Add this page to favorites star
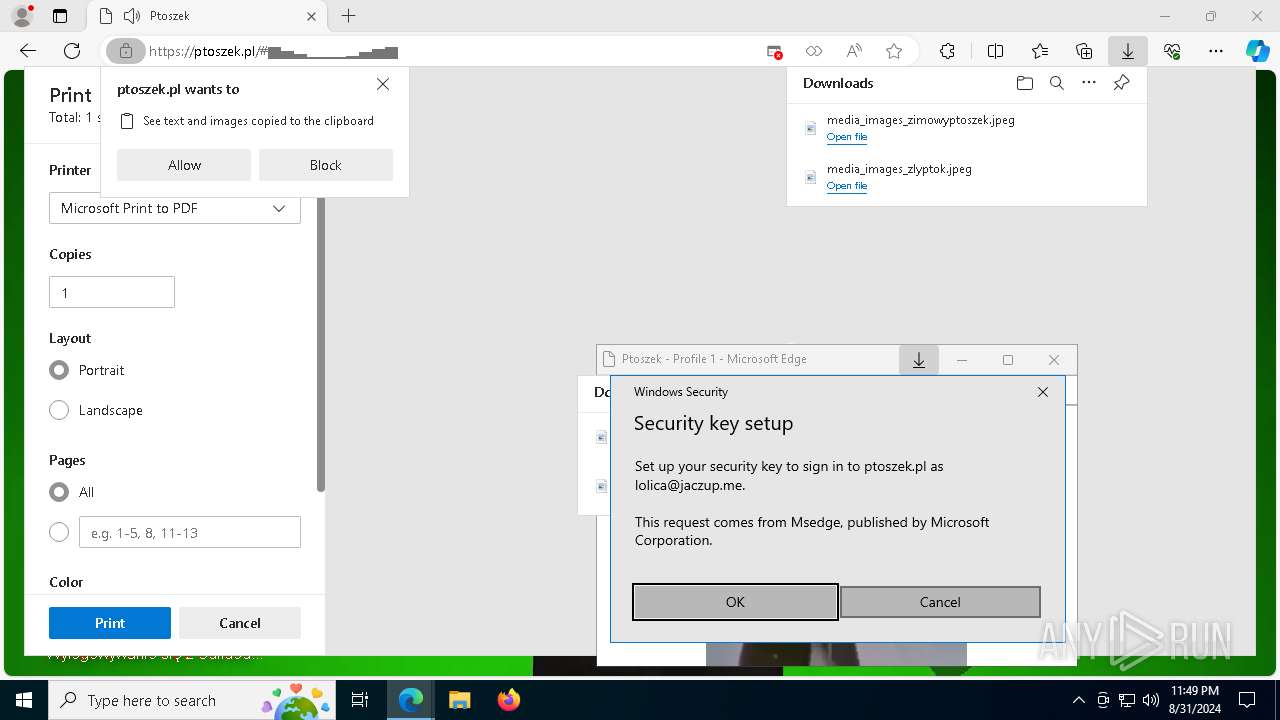 click(x=894, y=51)
